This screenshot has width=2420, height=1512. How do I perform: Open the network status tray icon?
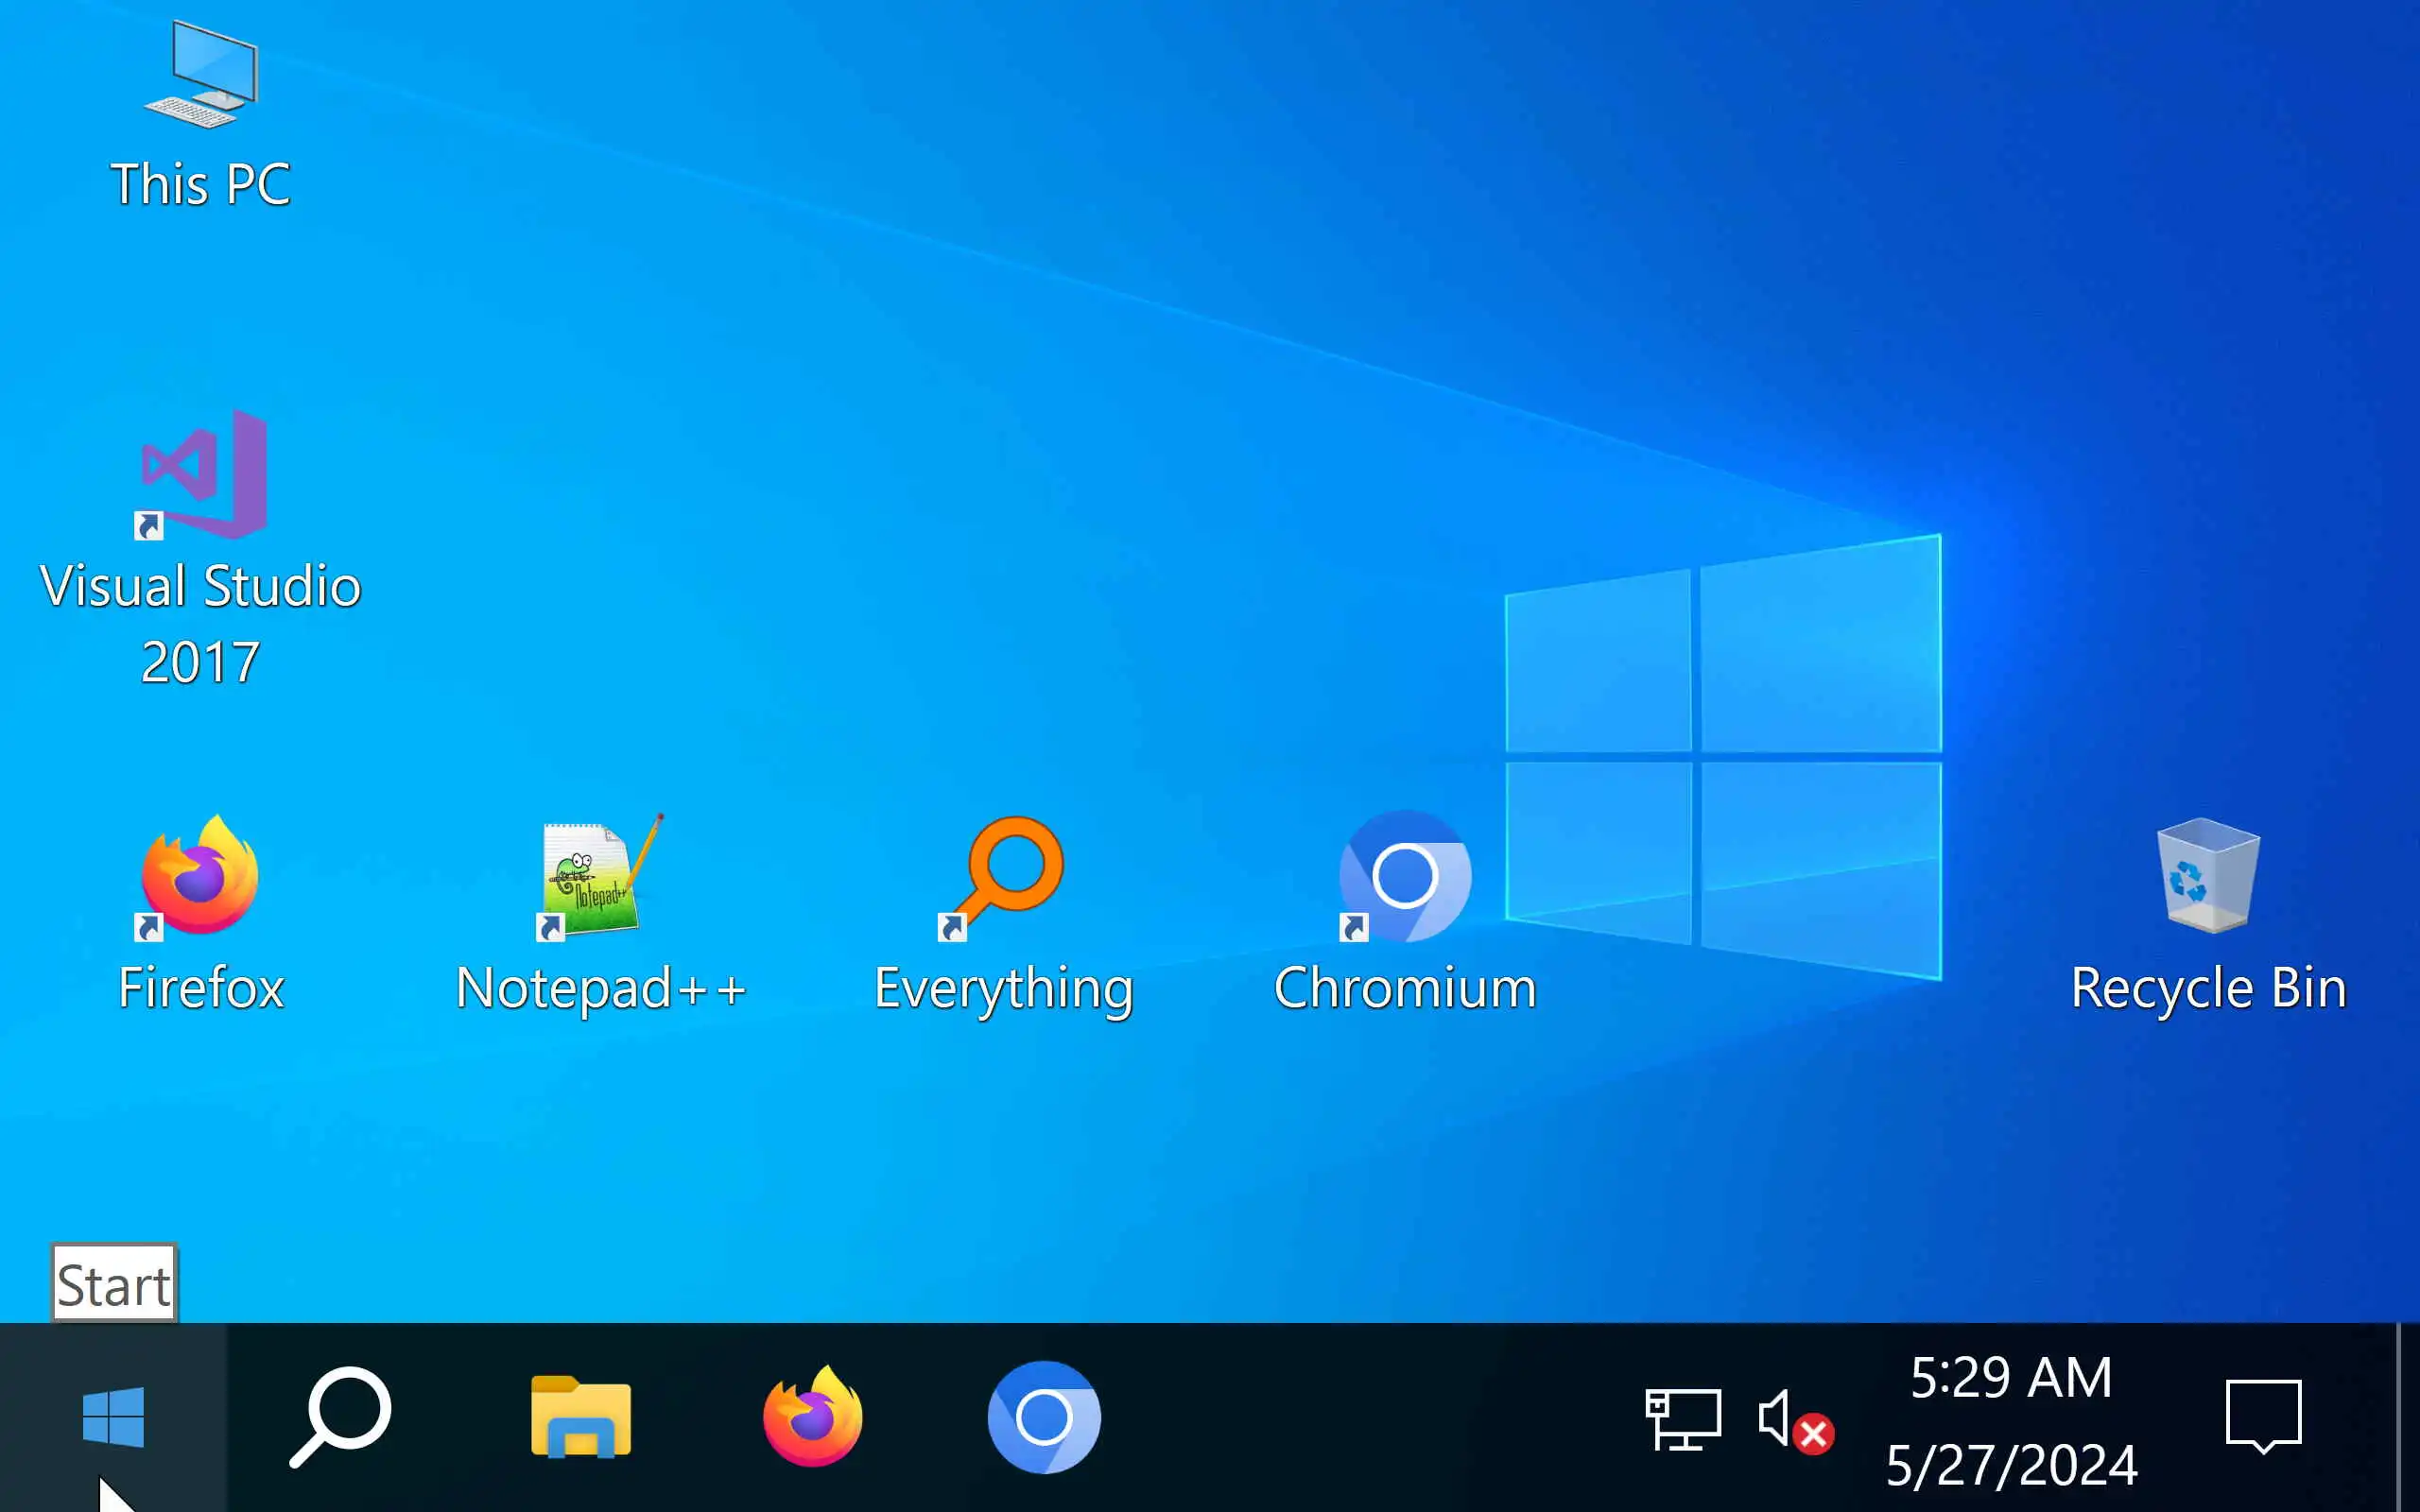pyautogui.click(x=1683, y=1418)
